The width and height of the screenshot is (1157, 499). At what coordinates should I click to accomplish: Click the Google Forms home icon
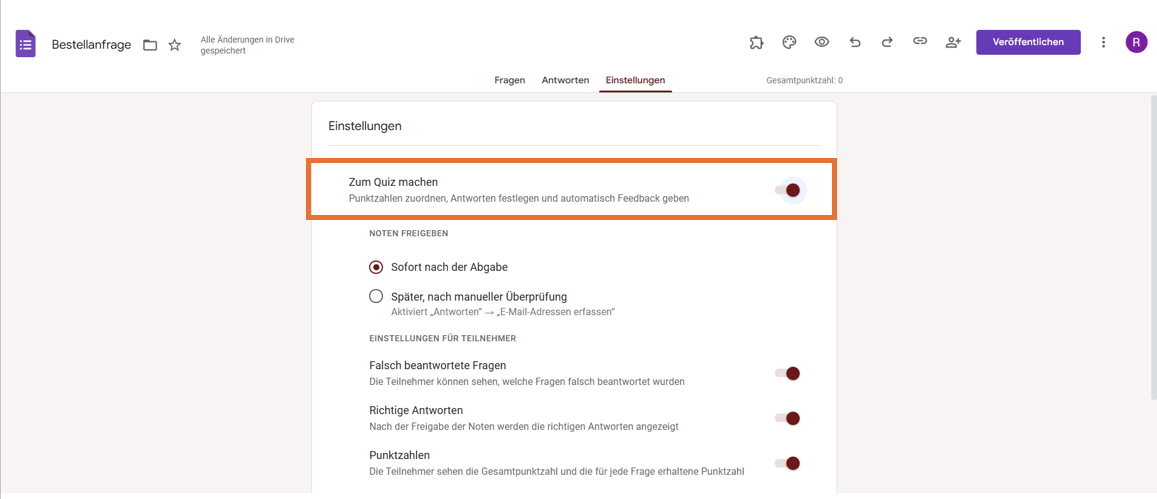pos(26,44)
